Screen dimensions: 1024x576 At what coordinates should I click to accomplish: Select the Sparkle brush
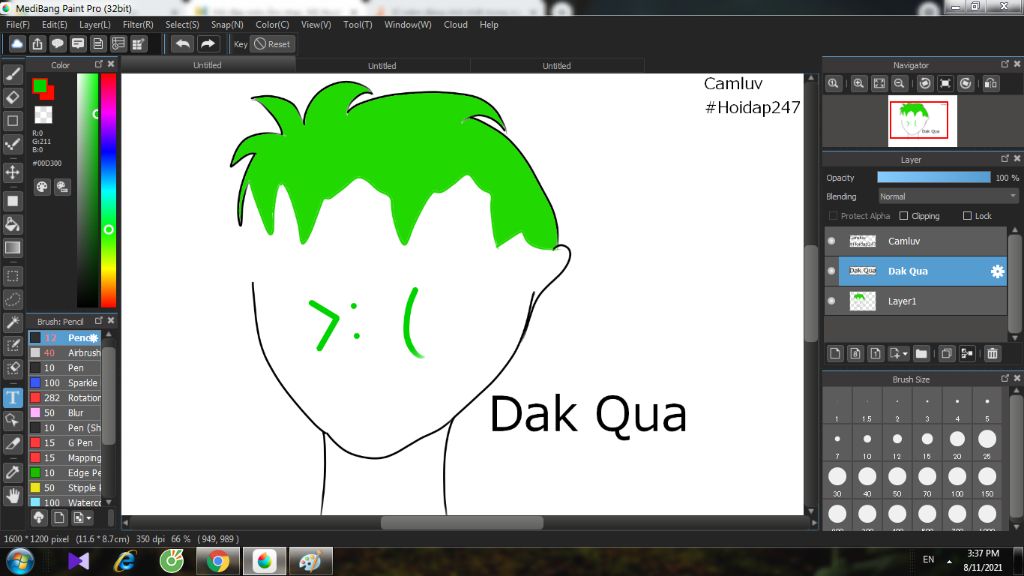pos(65,383)
